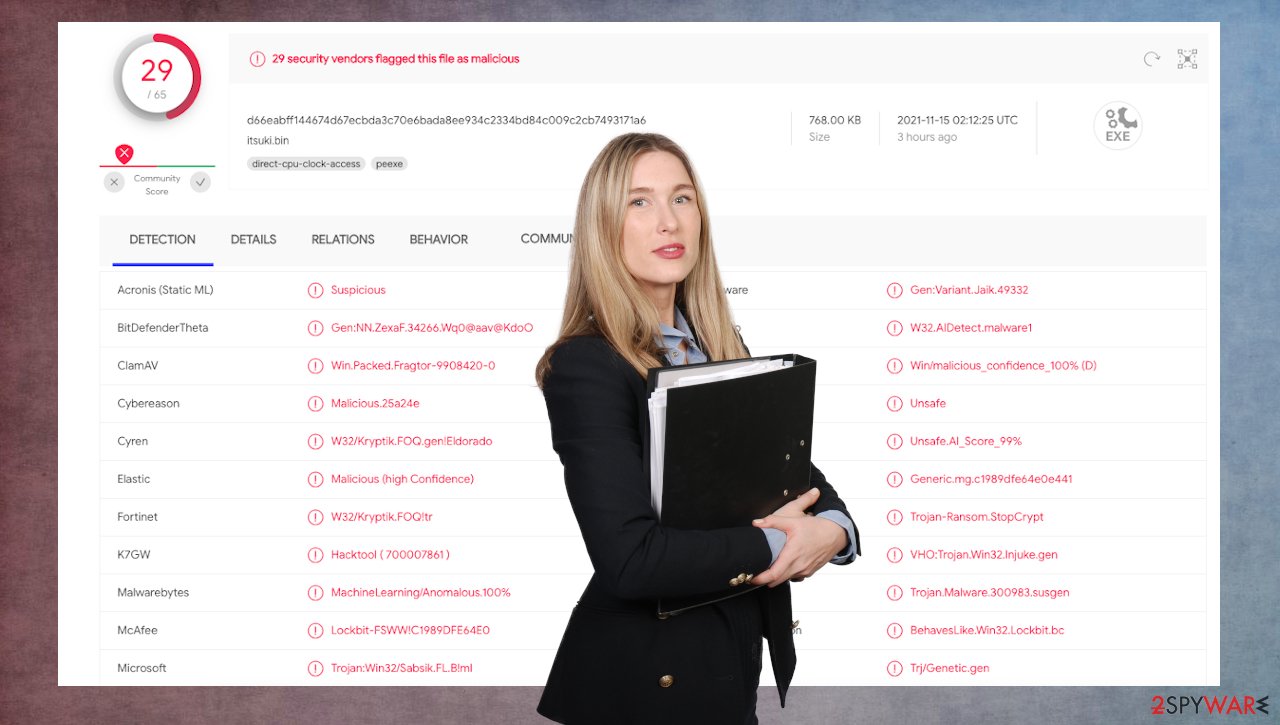
Task: Click the Cybereason vendor name
Action: tap(148, 404)
